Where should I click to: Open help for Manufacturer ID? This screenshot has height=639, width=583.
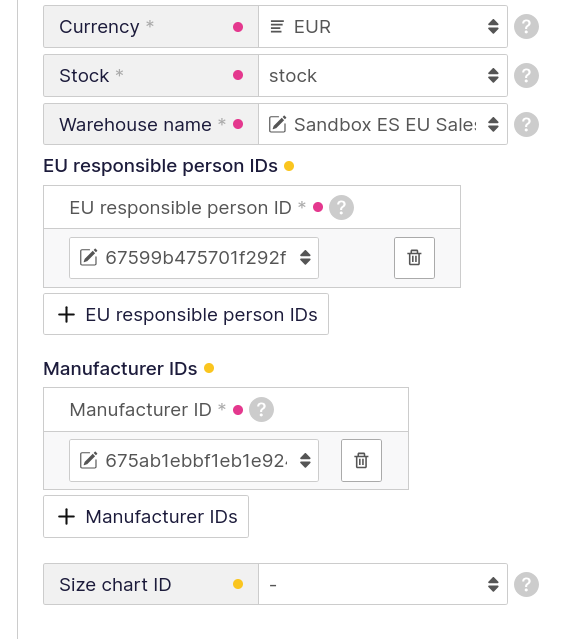click(261, 410)
